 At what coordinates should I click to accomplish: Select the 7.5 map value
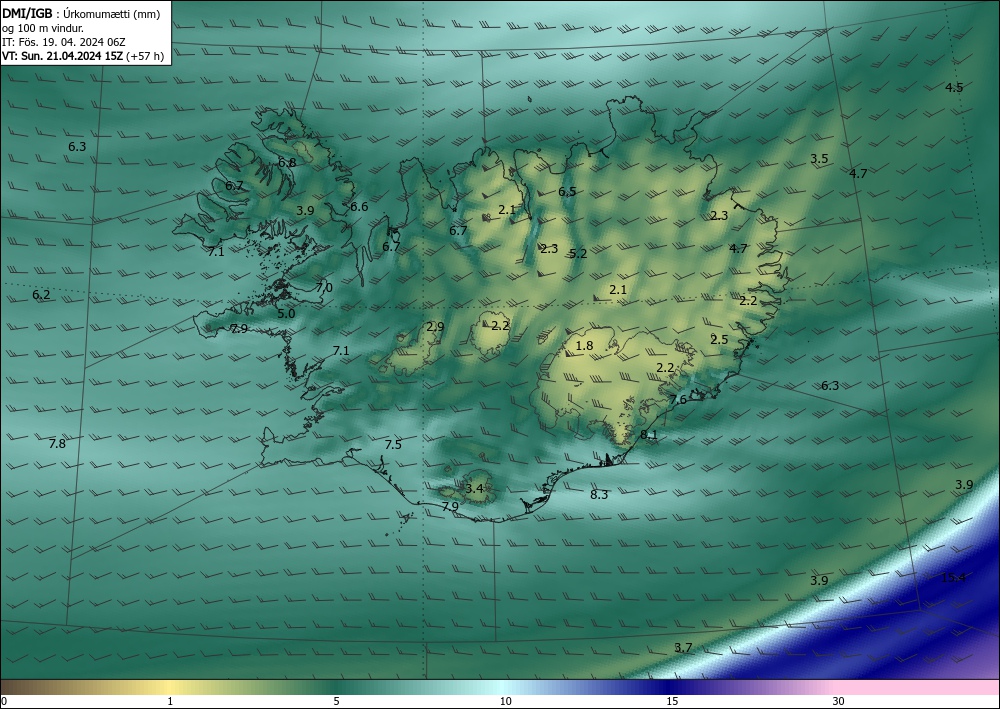[393, 444]
